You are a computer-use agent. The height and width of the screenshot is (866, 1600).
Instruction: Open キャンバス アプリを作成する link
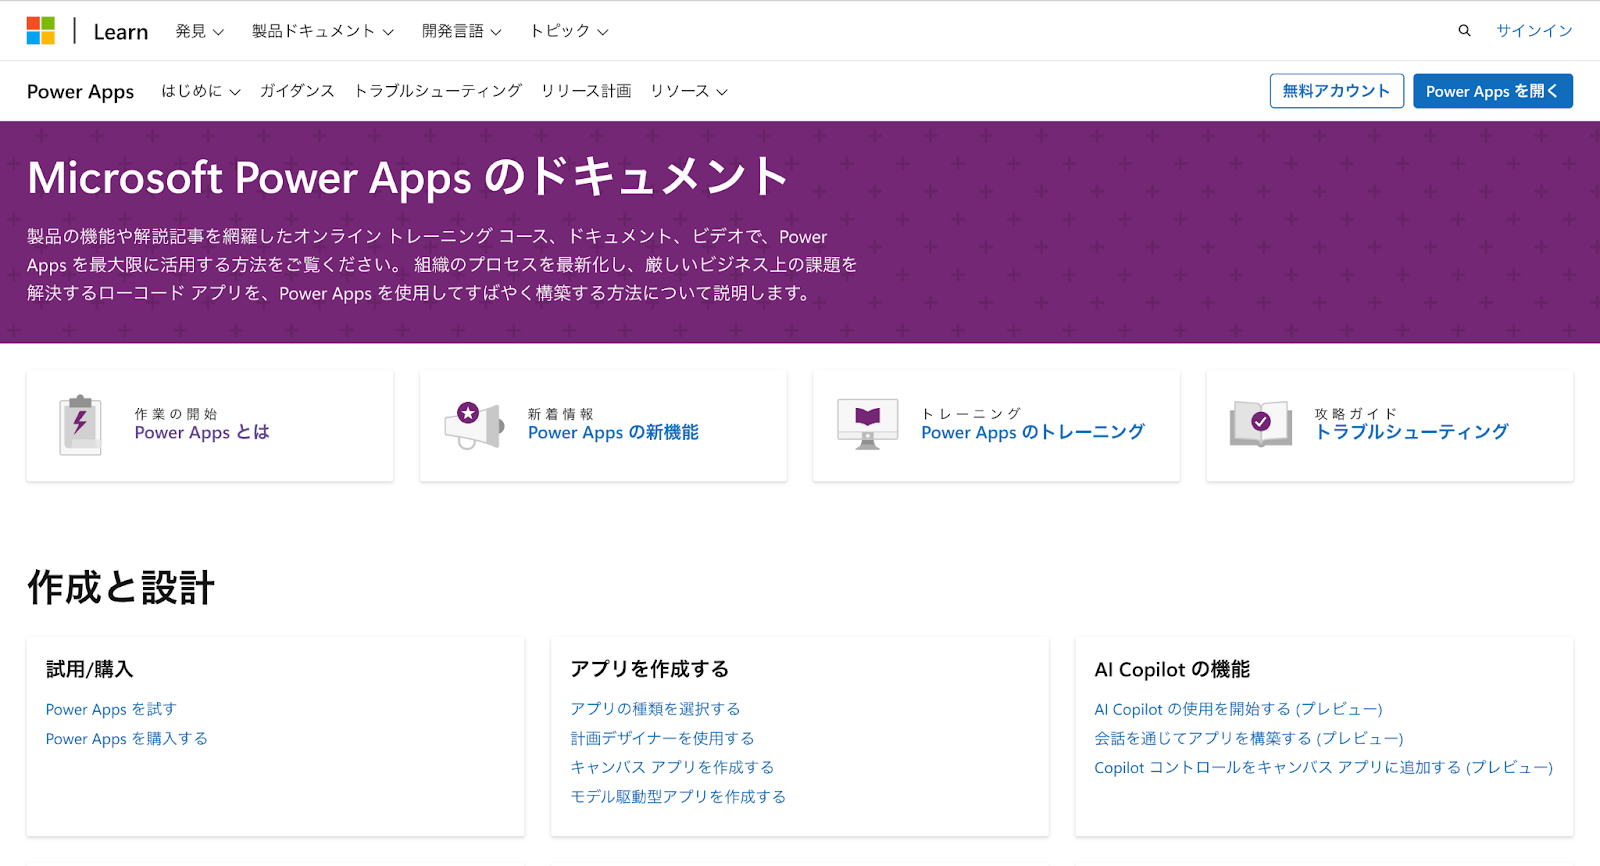(672, 767)
